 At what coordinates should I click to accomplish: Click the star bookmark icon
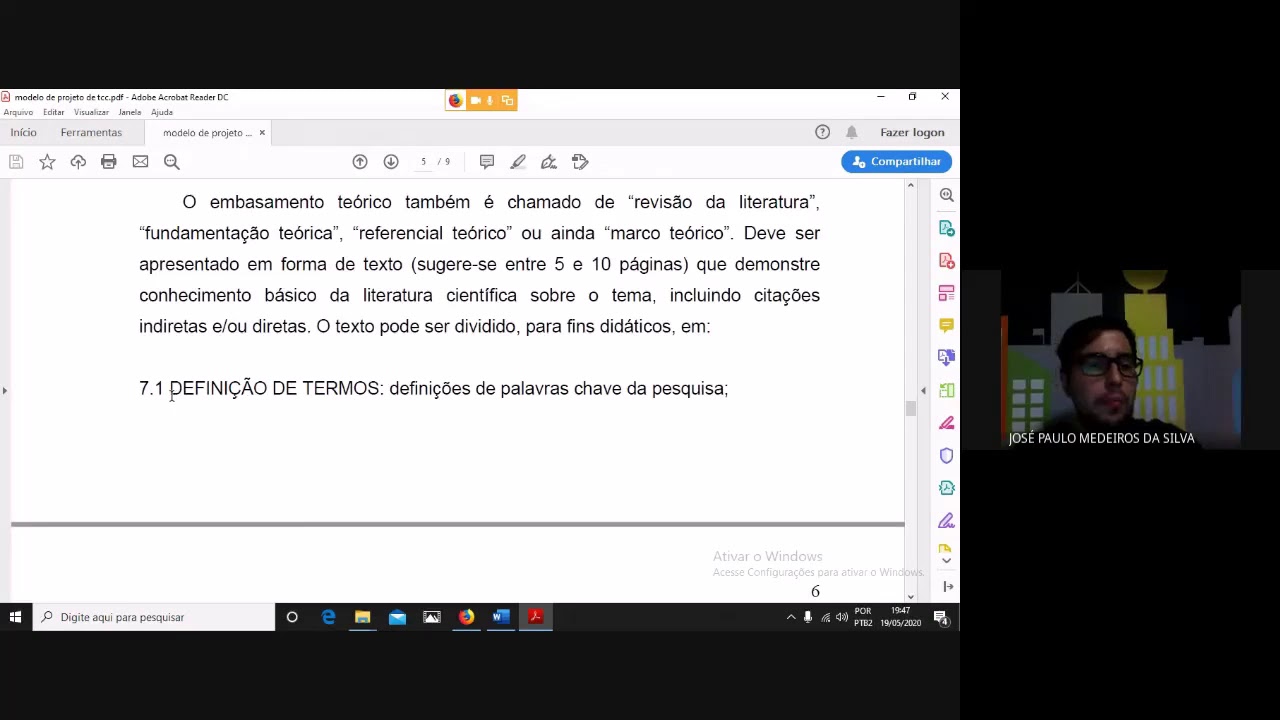pyautogui.click(x=47, y=162)
